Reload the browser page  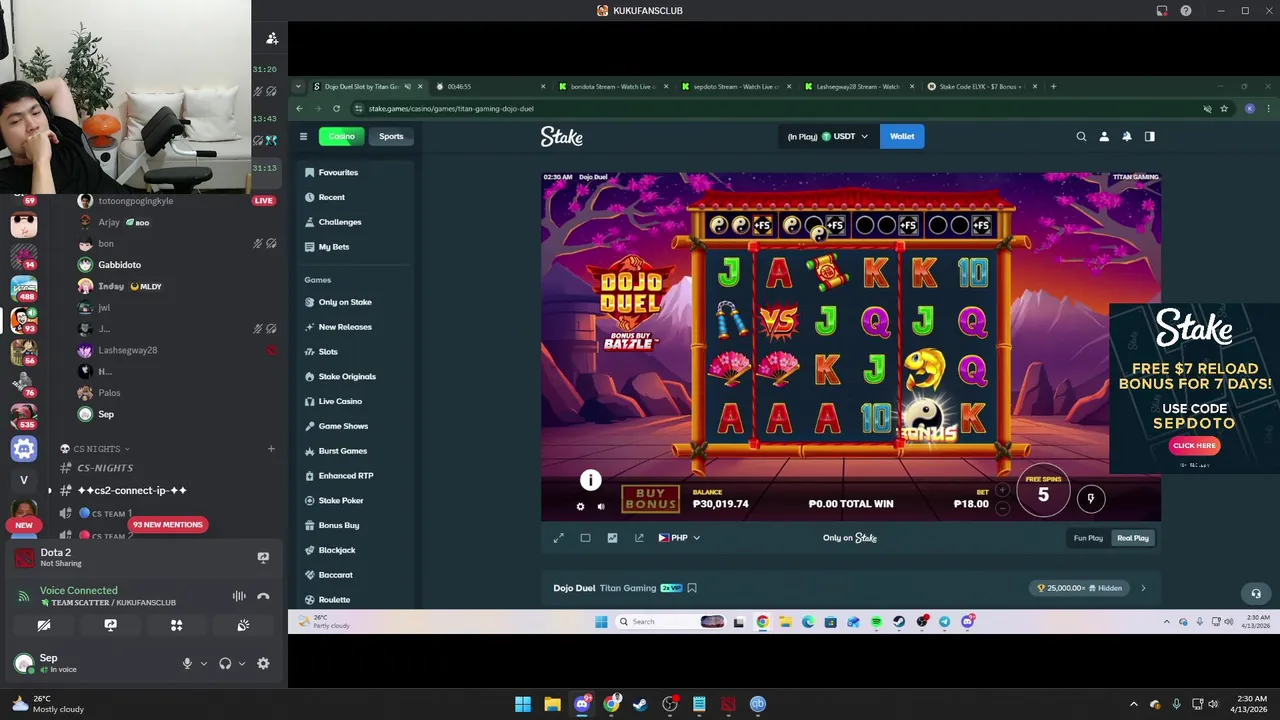point(336,108)
